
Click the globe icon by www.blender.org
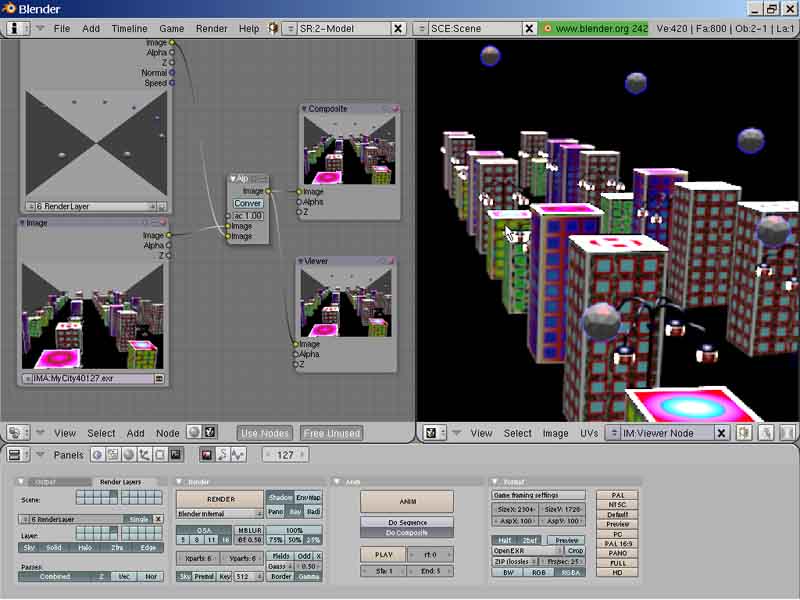click(x=548, y=29)
